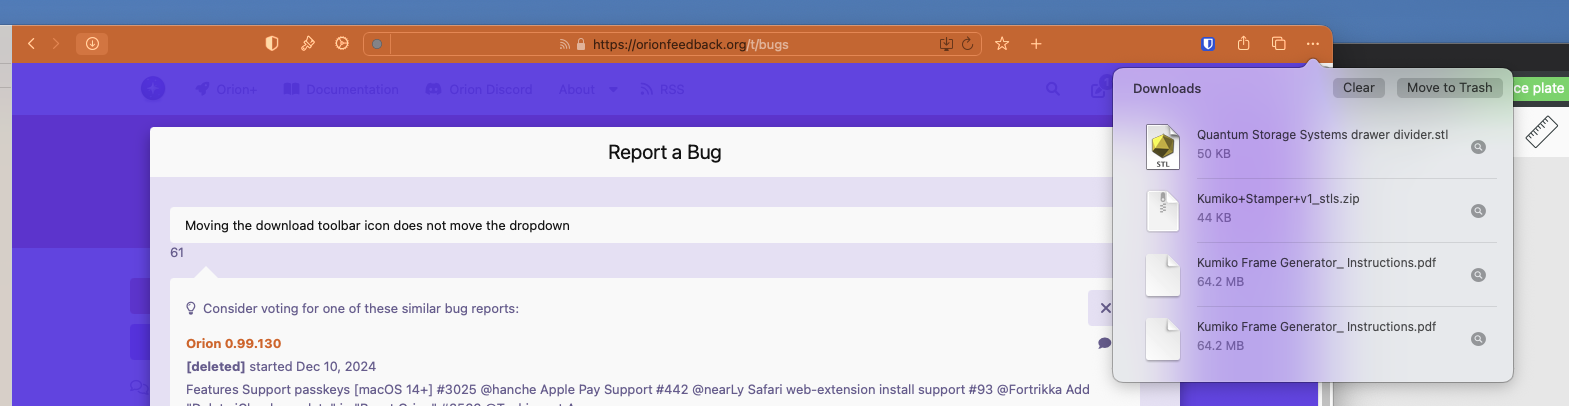Click the round site logo in page header
Screen dimensions: 1569x406
pos(153,89)
